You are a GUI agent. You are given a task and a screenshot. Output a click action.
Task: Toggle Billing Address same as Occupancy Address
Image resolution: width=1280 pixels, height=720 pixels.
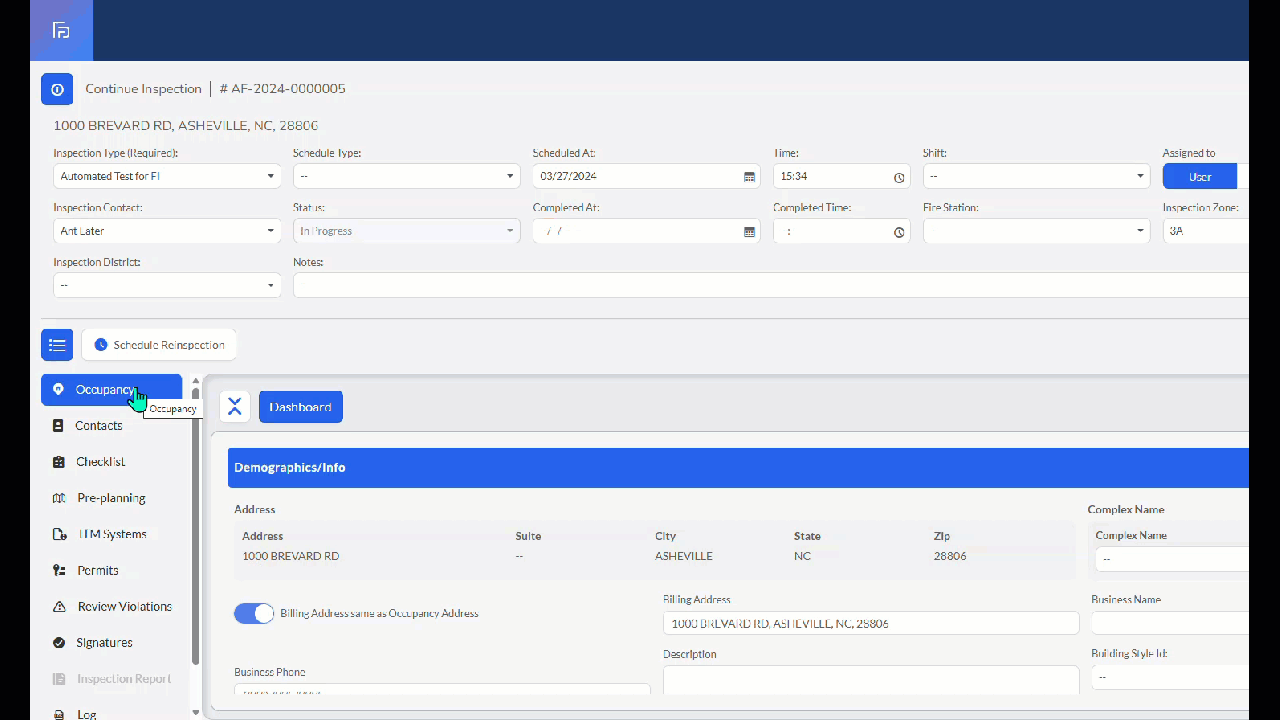254,614
